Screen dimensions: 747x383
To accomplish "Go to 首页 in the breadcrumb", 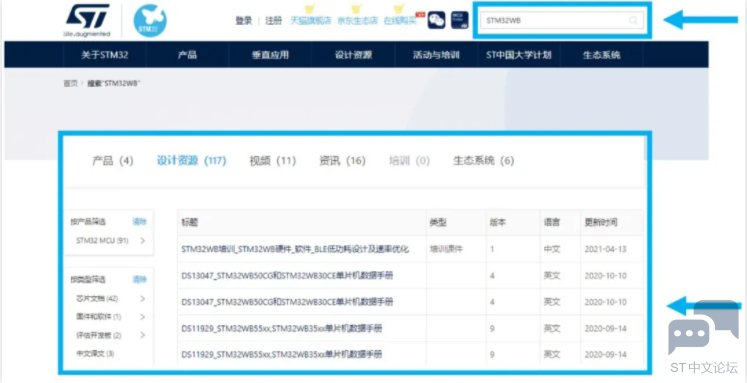I will [x=70, y=83].
